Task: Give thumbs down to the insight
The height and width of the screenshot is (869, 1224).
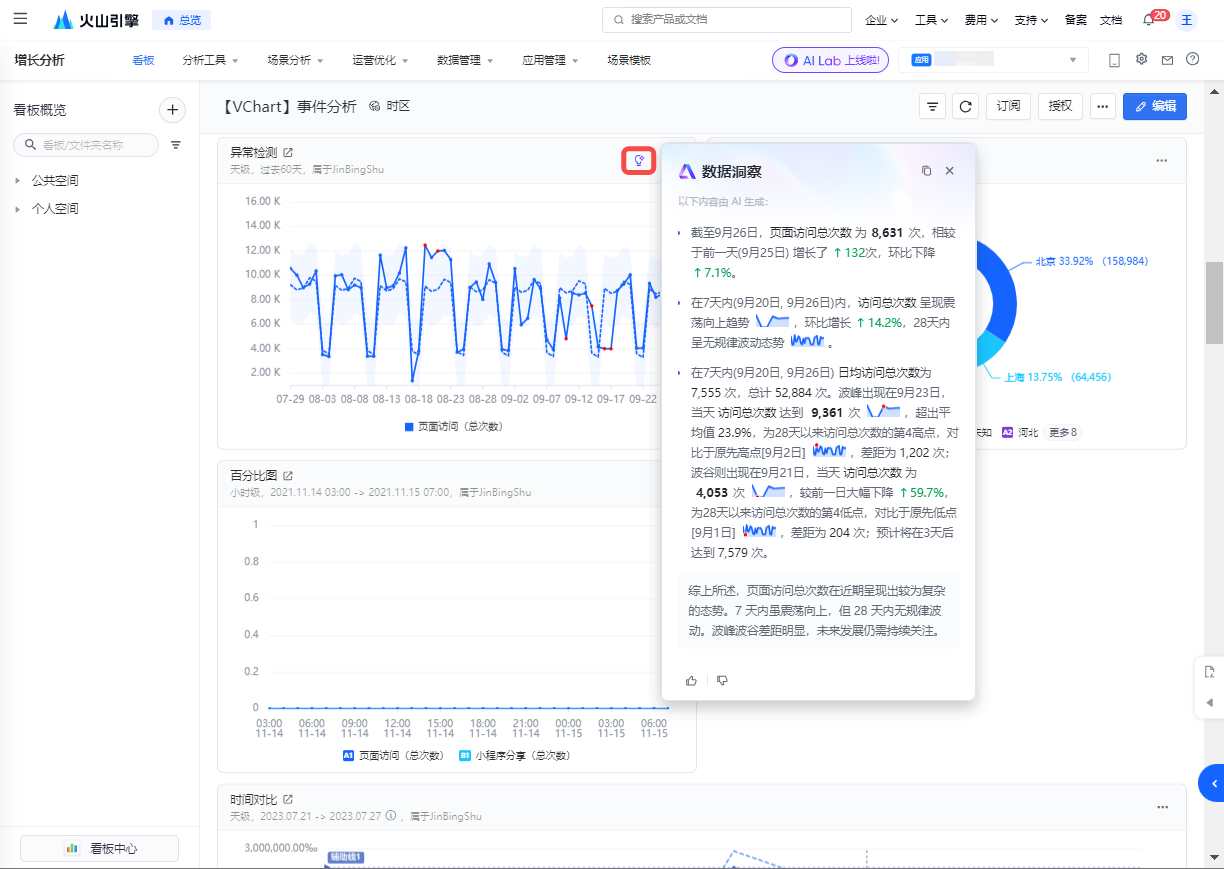Action: pos(722,680)
